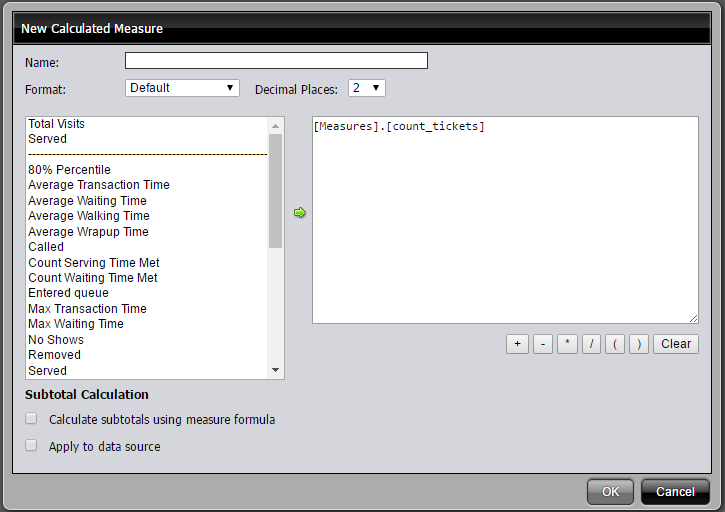The height and width of the screenshot is (512, 725).
Task: Check the Apply to data source box
Action: (32, 446)
